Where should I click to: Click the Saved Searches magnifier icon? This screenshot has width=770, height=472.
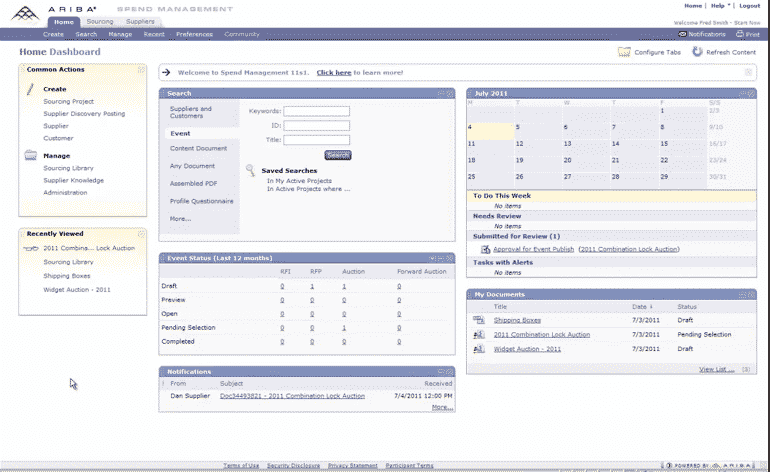(251, 171)
